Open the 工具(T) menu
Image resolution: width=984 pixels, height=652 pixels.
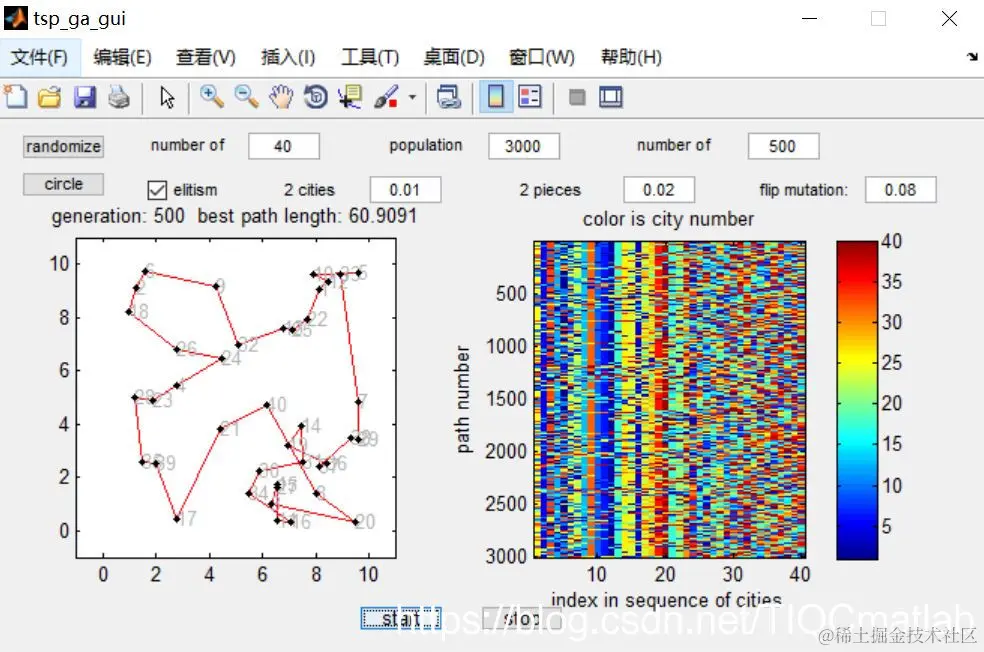pos(370,57)
